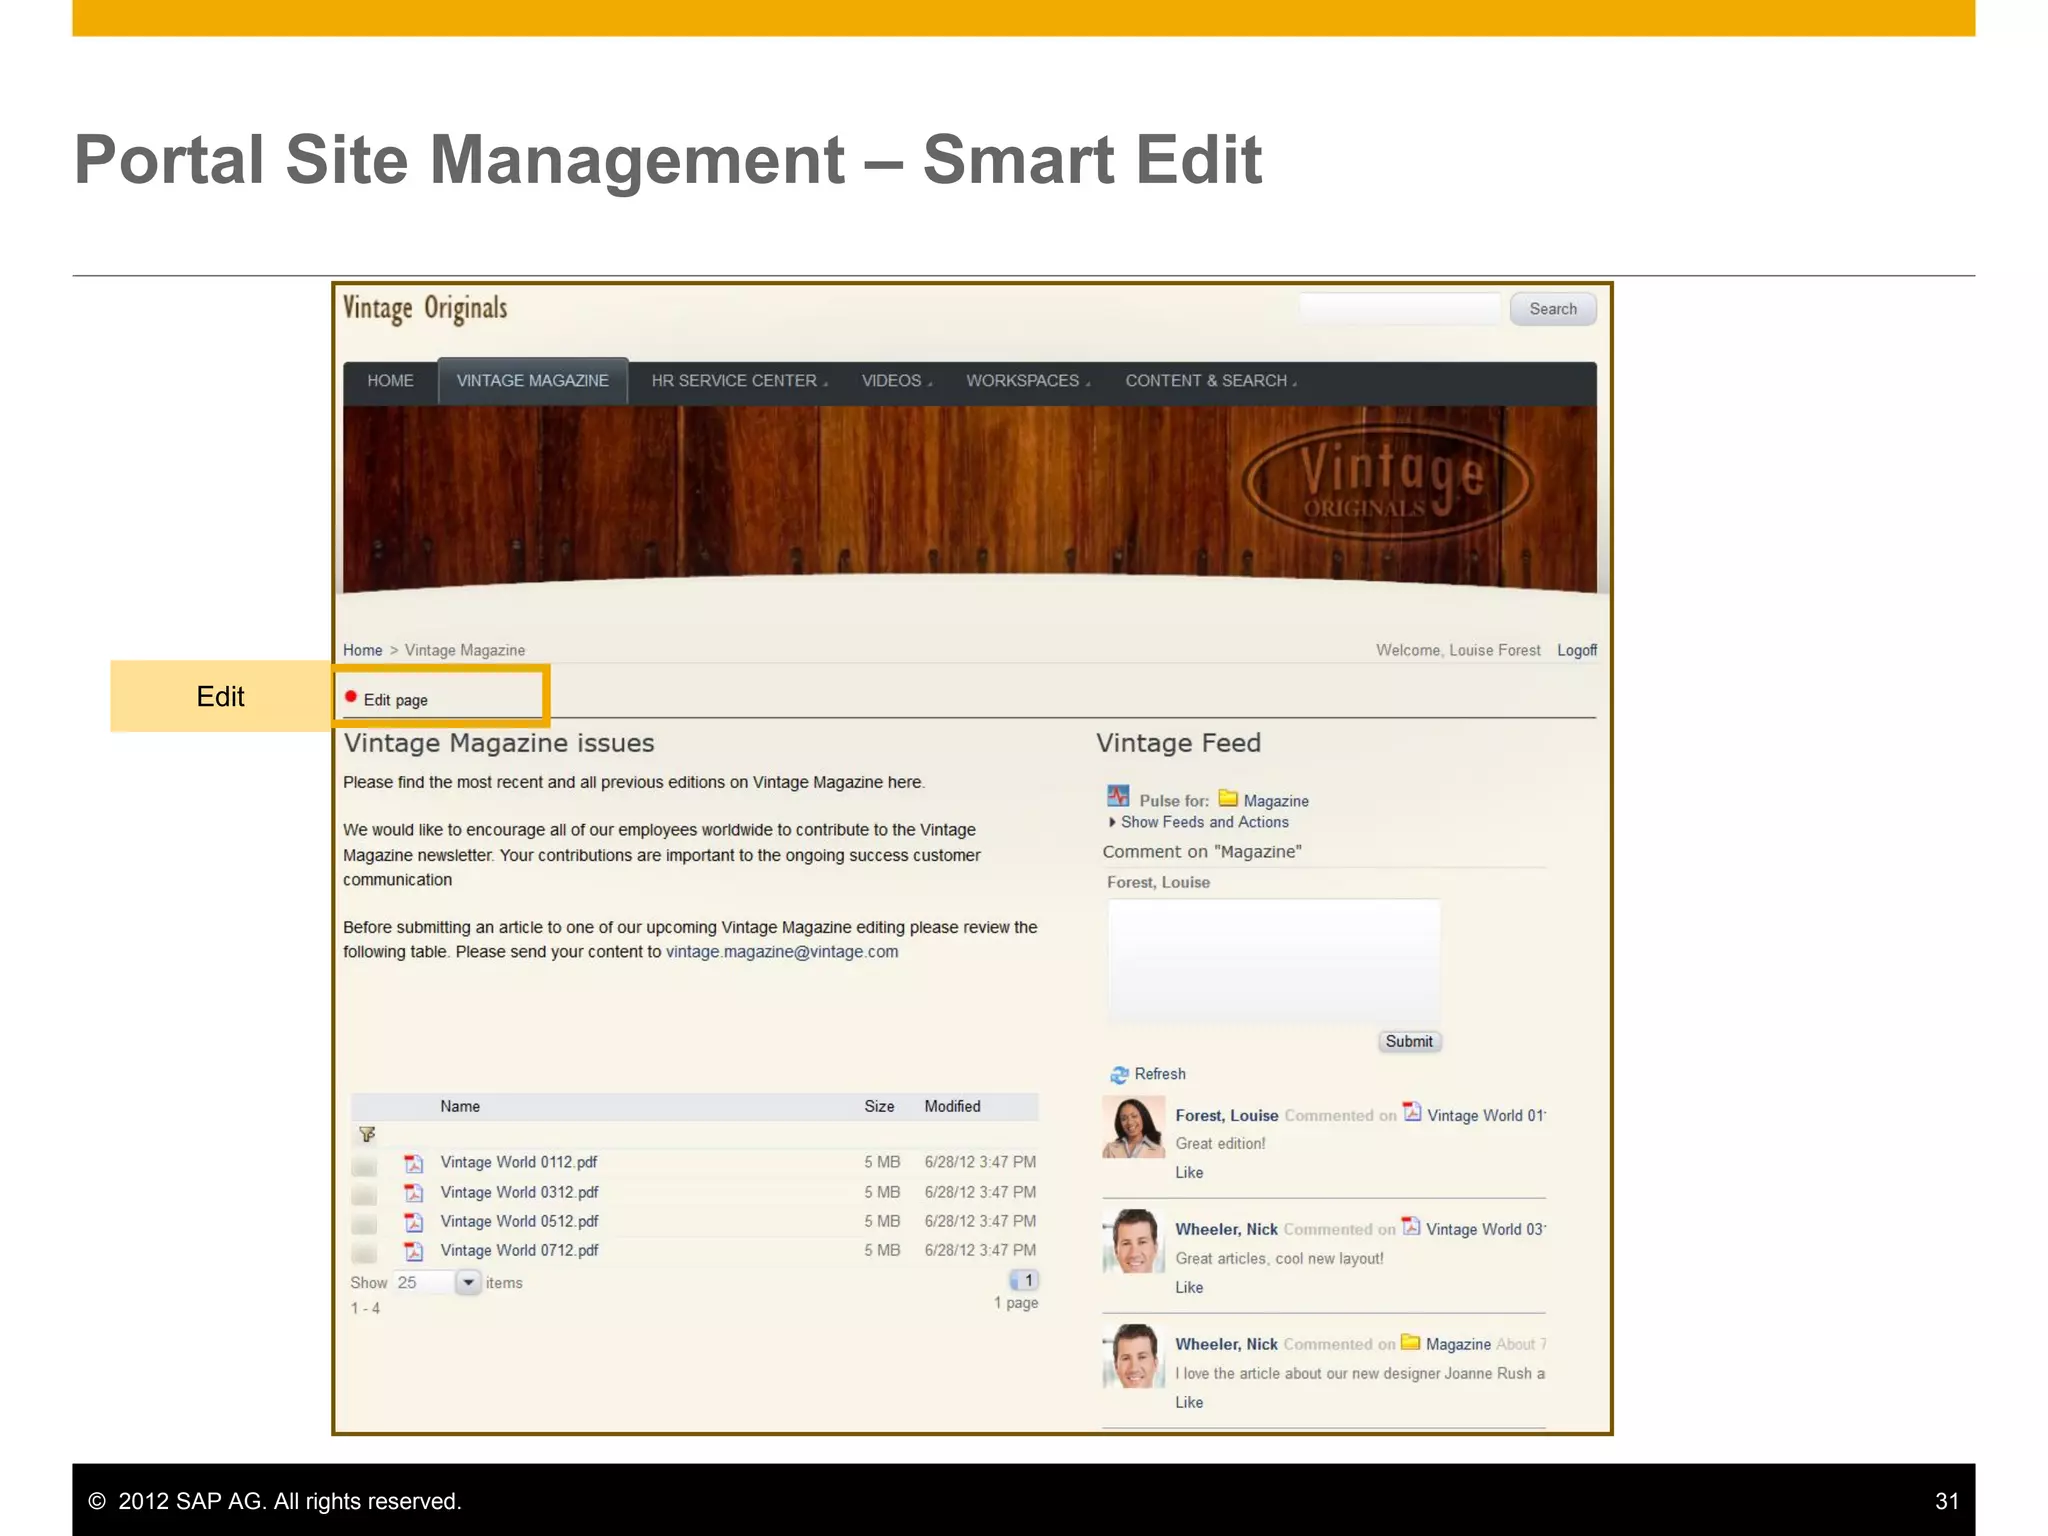Open Vintage World 0712.pdf file link
Image resolution: width=2048 pixels, height=1536 pixels.
[519, 1250]
